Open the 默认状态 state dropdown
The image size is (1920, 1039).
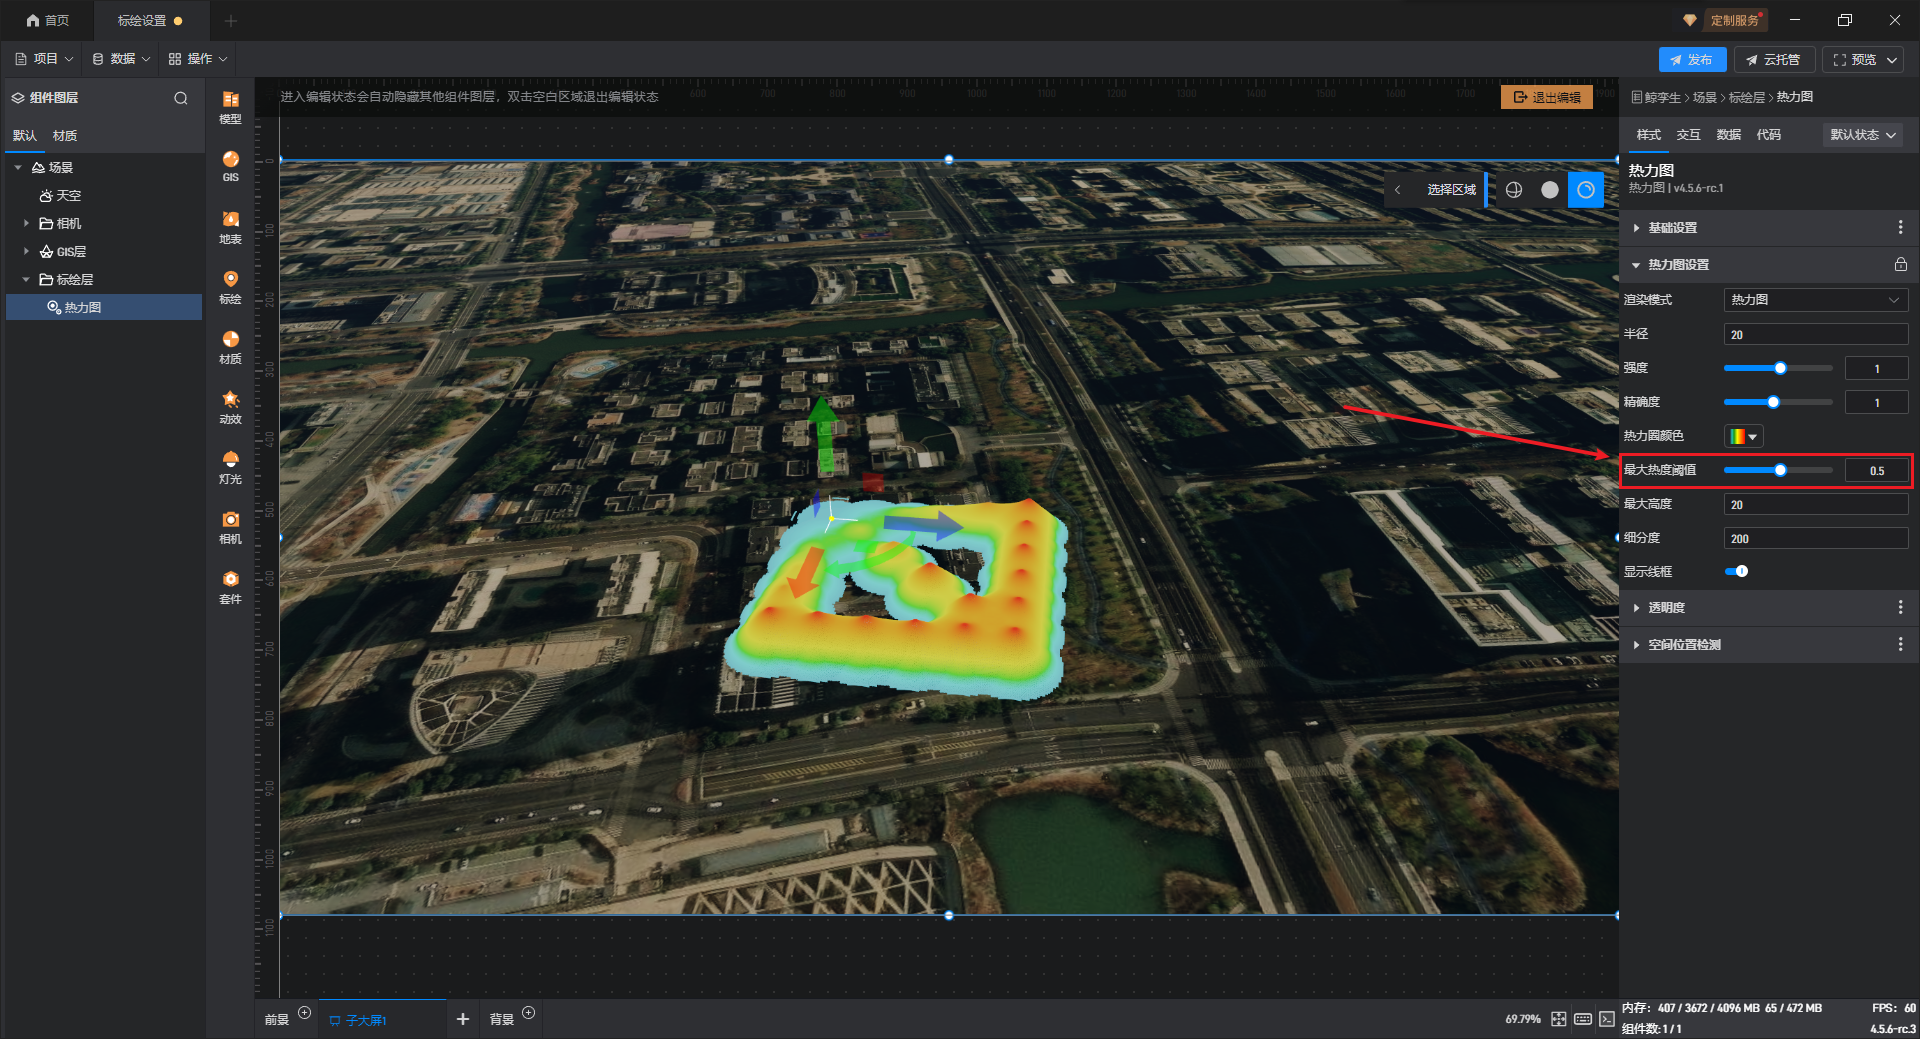click(1863, 135)
